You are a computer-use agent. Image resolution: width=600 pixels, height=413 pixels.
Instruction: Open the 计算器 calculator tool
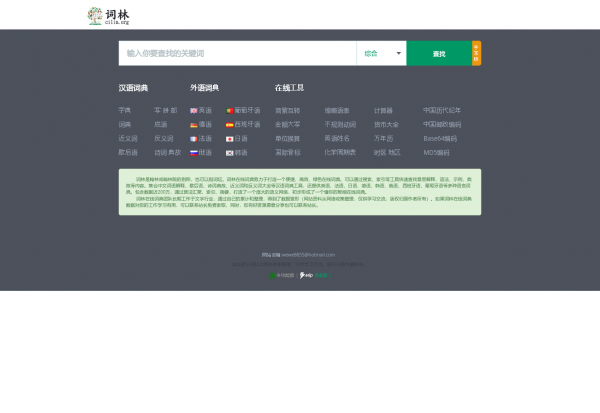[x=383, y=110]
